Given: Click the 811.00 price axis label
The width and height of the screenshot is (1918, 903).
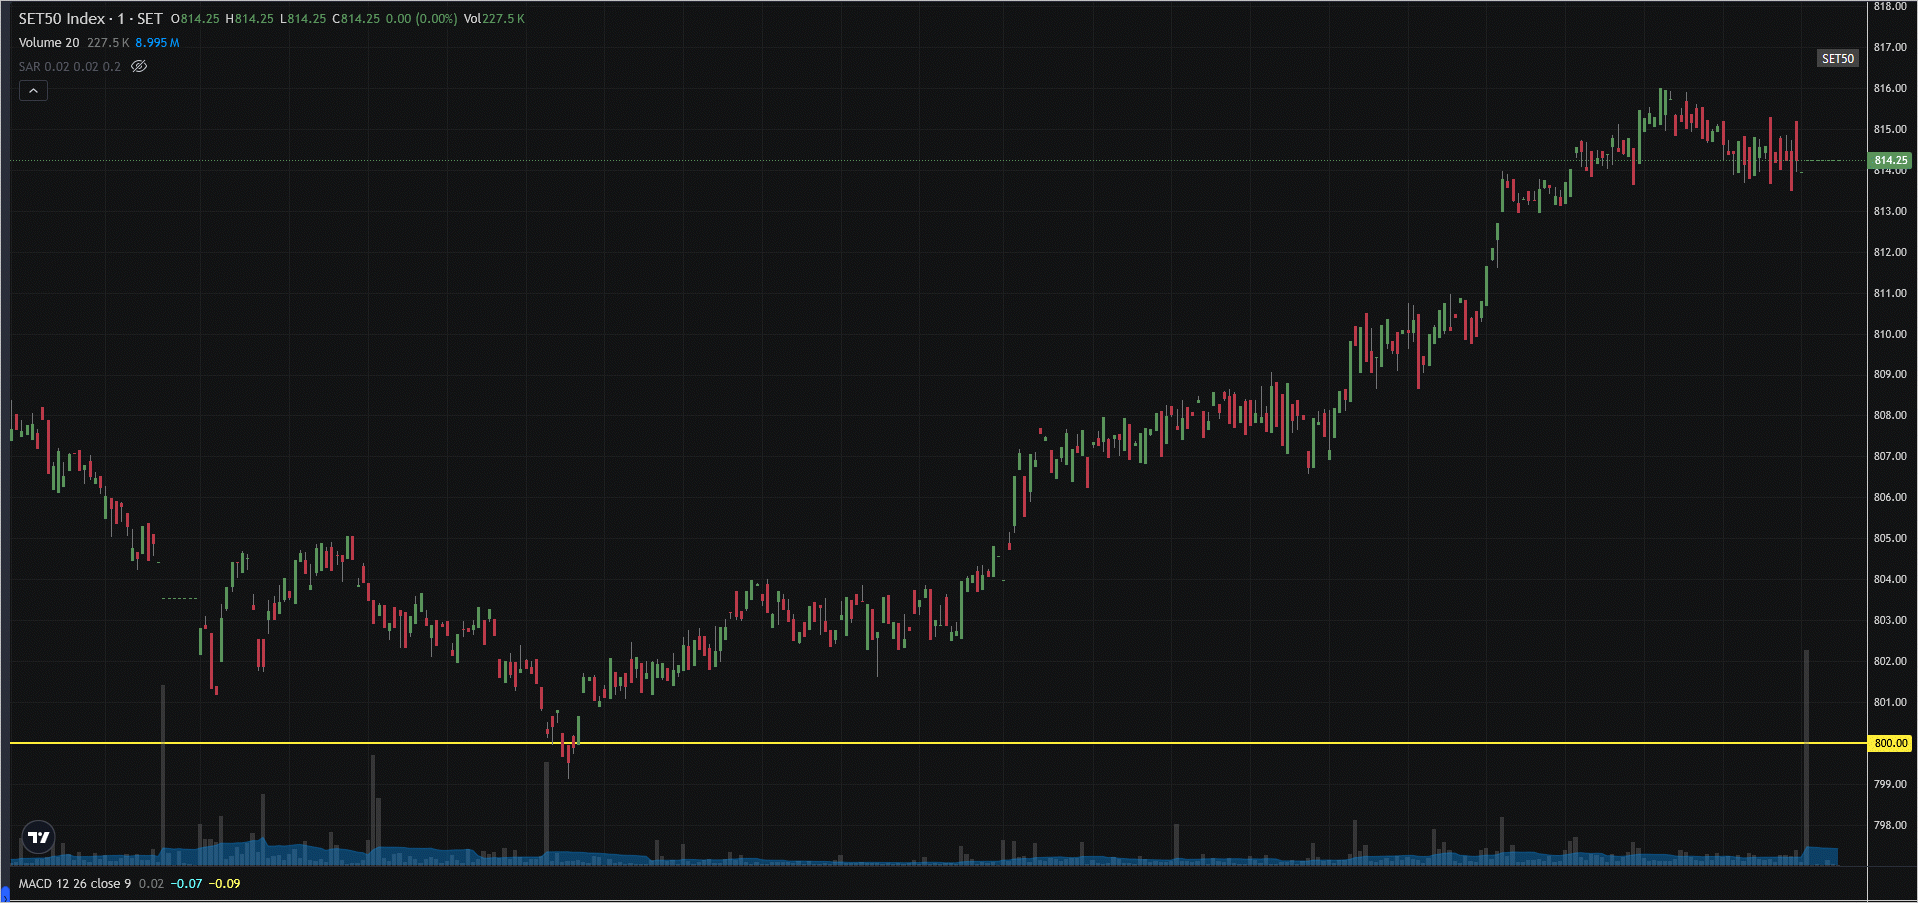Looking at the screenshot, I should coord(1890,293).
